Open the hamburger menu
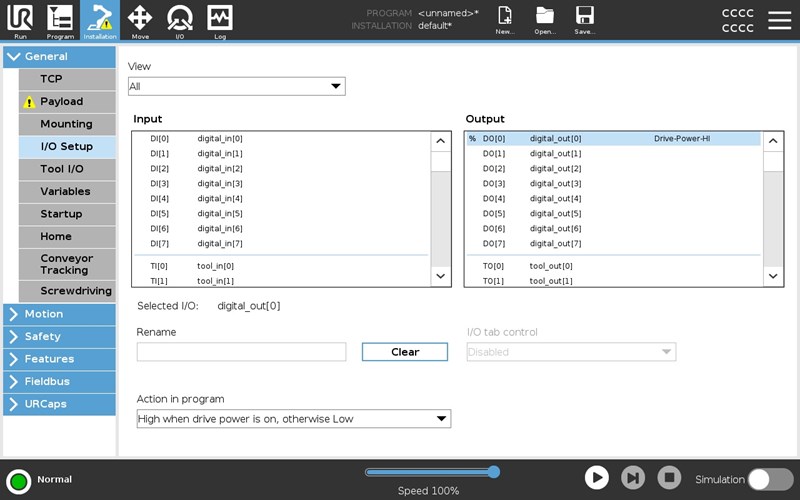The height and width of the screenshot is (500, 800). 779,20
